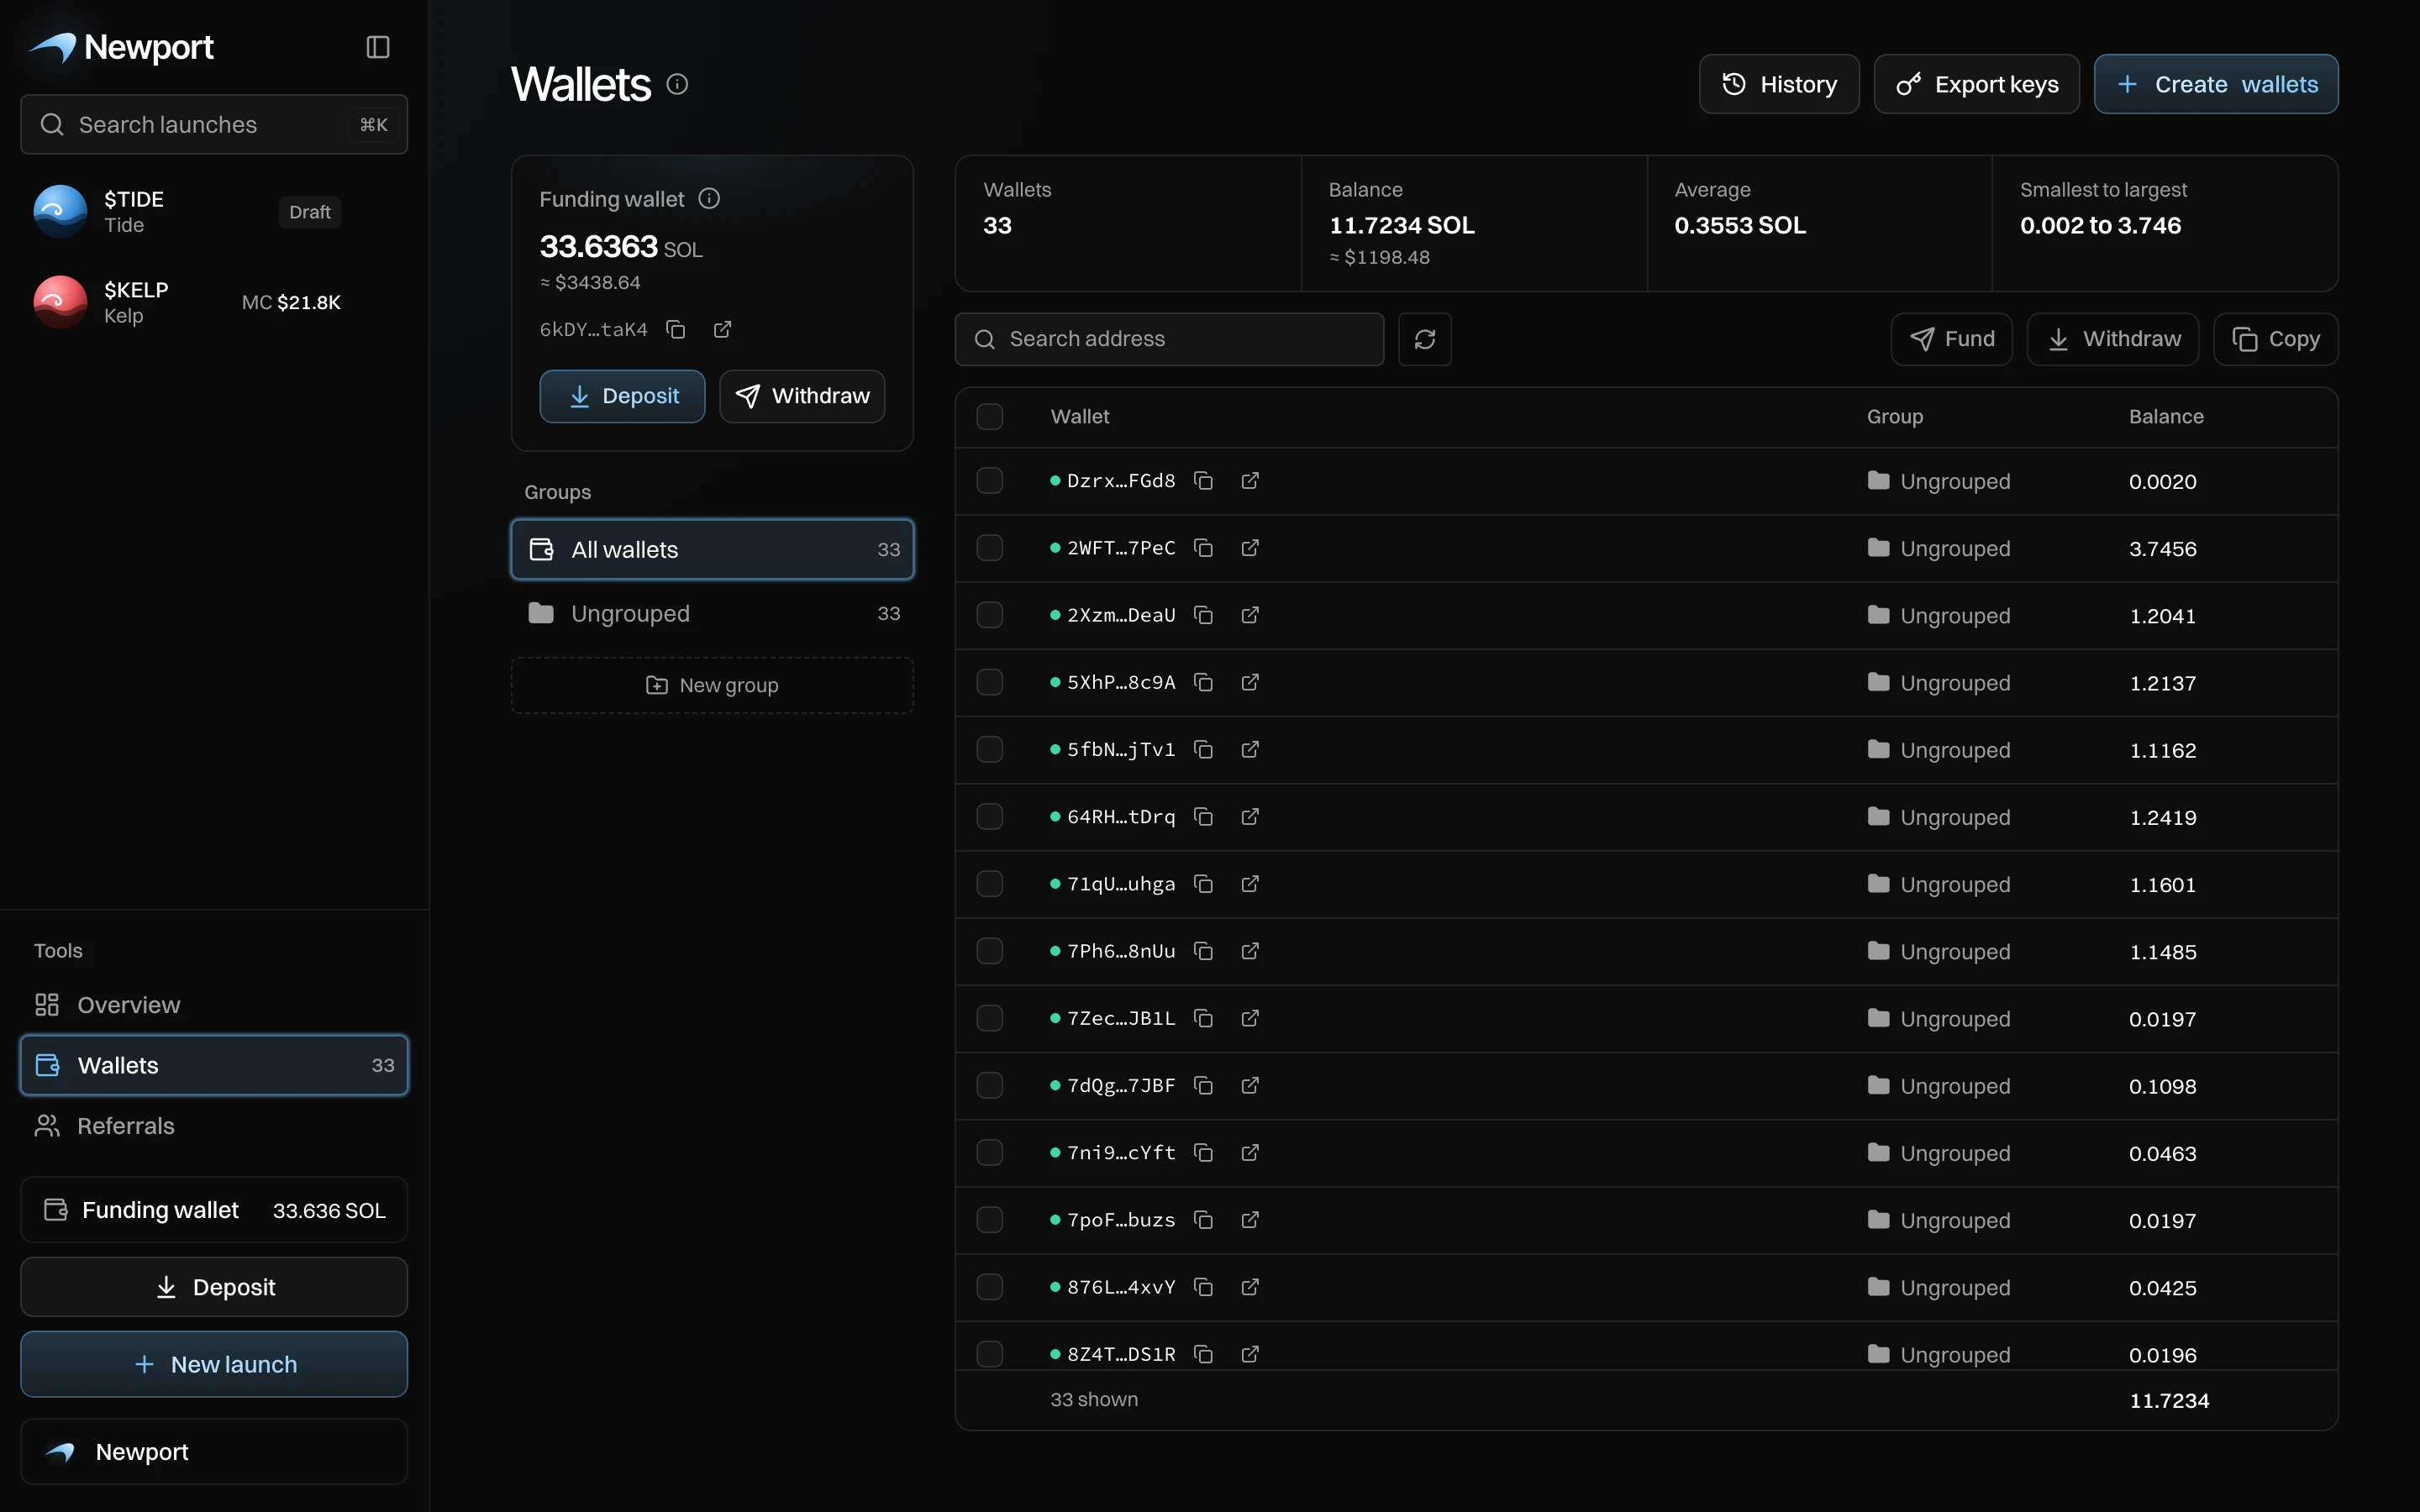
Task: Click the info icon beside Wallets title
Action: pos(677,84)
